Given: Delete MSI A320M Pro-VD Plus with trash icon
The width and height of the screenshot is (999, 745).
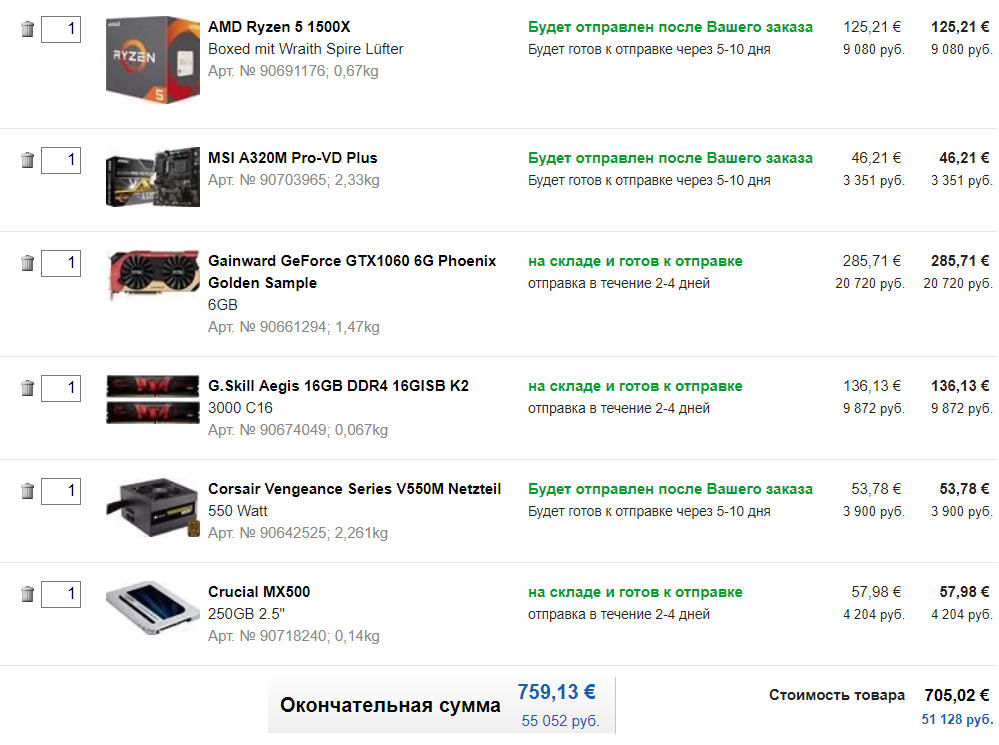Looking at the screenshot, I should [x=27, y=160].
